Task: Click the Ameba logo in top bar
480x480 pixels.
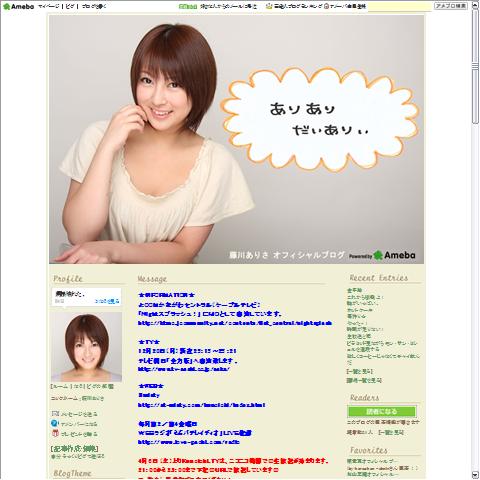Action: 18,6
